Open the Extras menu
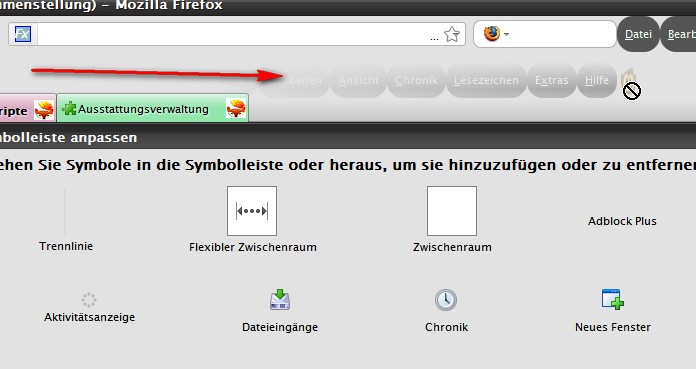Screen dimensions: 696x369 point(551,80)
